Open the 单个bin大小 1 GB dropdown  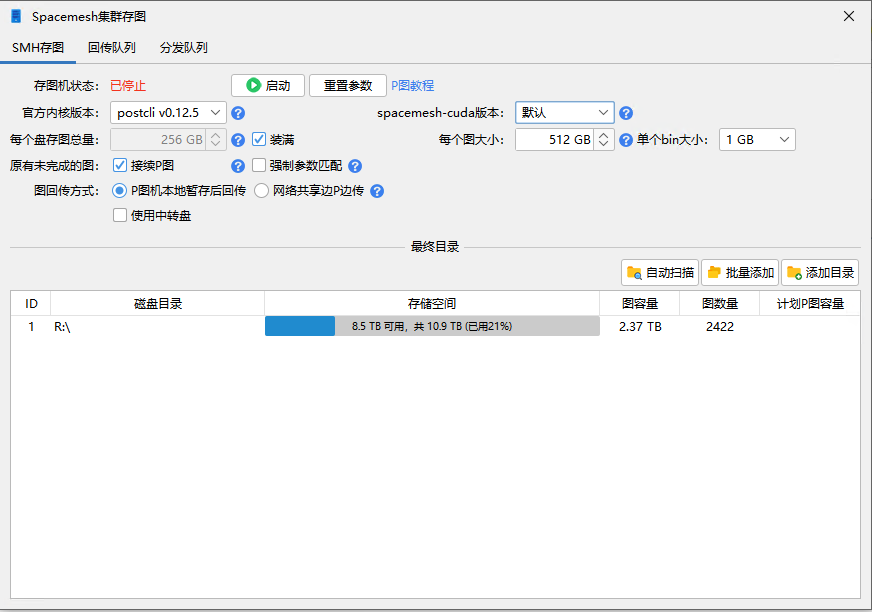pos(757,140)
